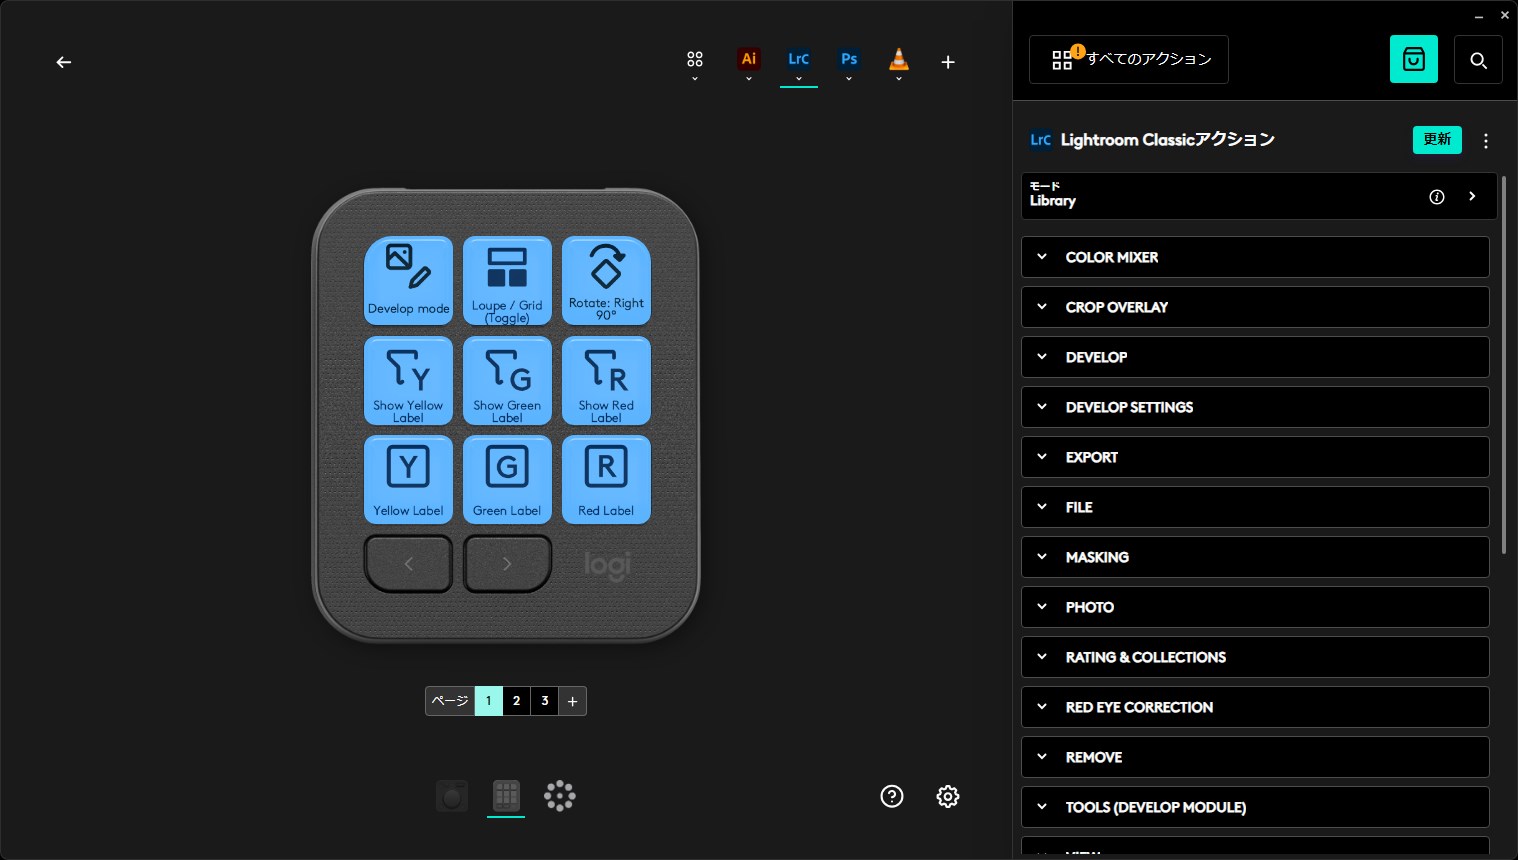Open the help question mark icon
This screenshot has width=1518, height=860.
(x=892, y=796)
